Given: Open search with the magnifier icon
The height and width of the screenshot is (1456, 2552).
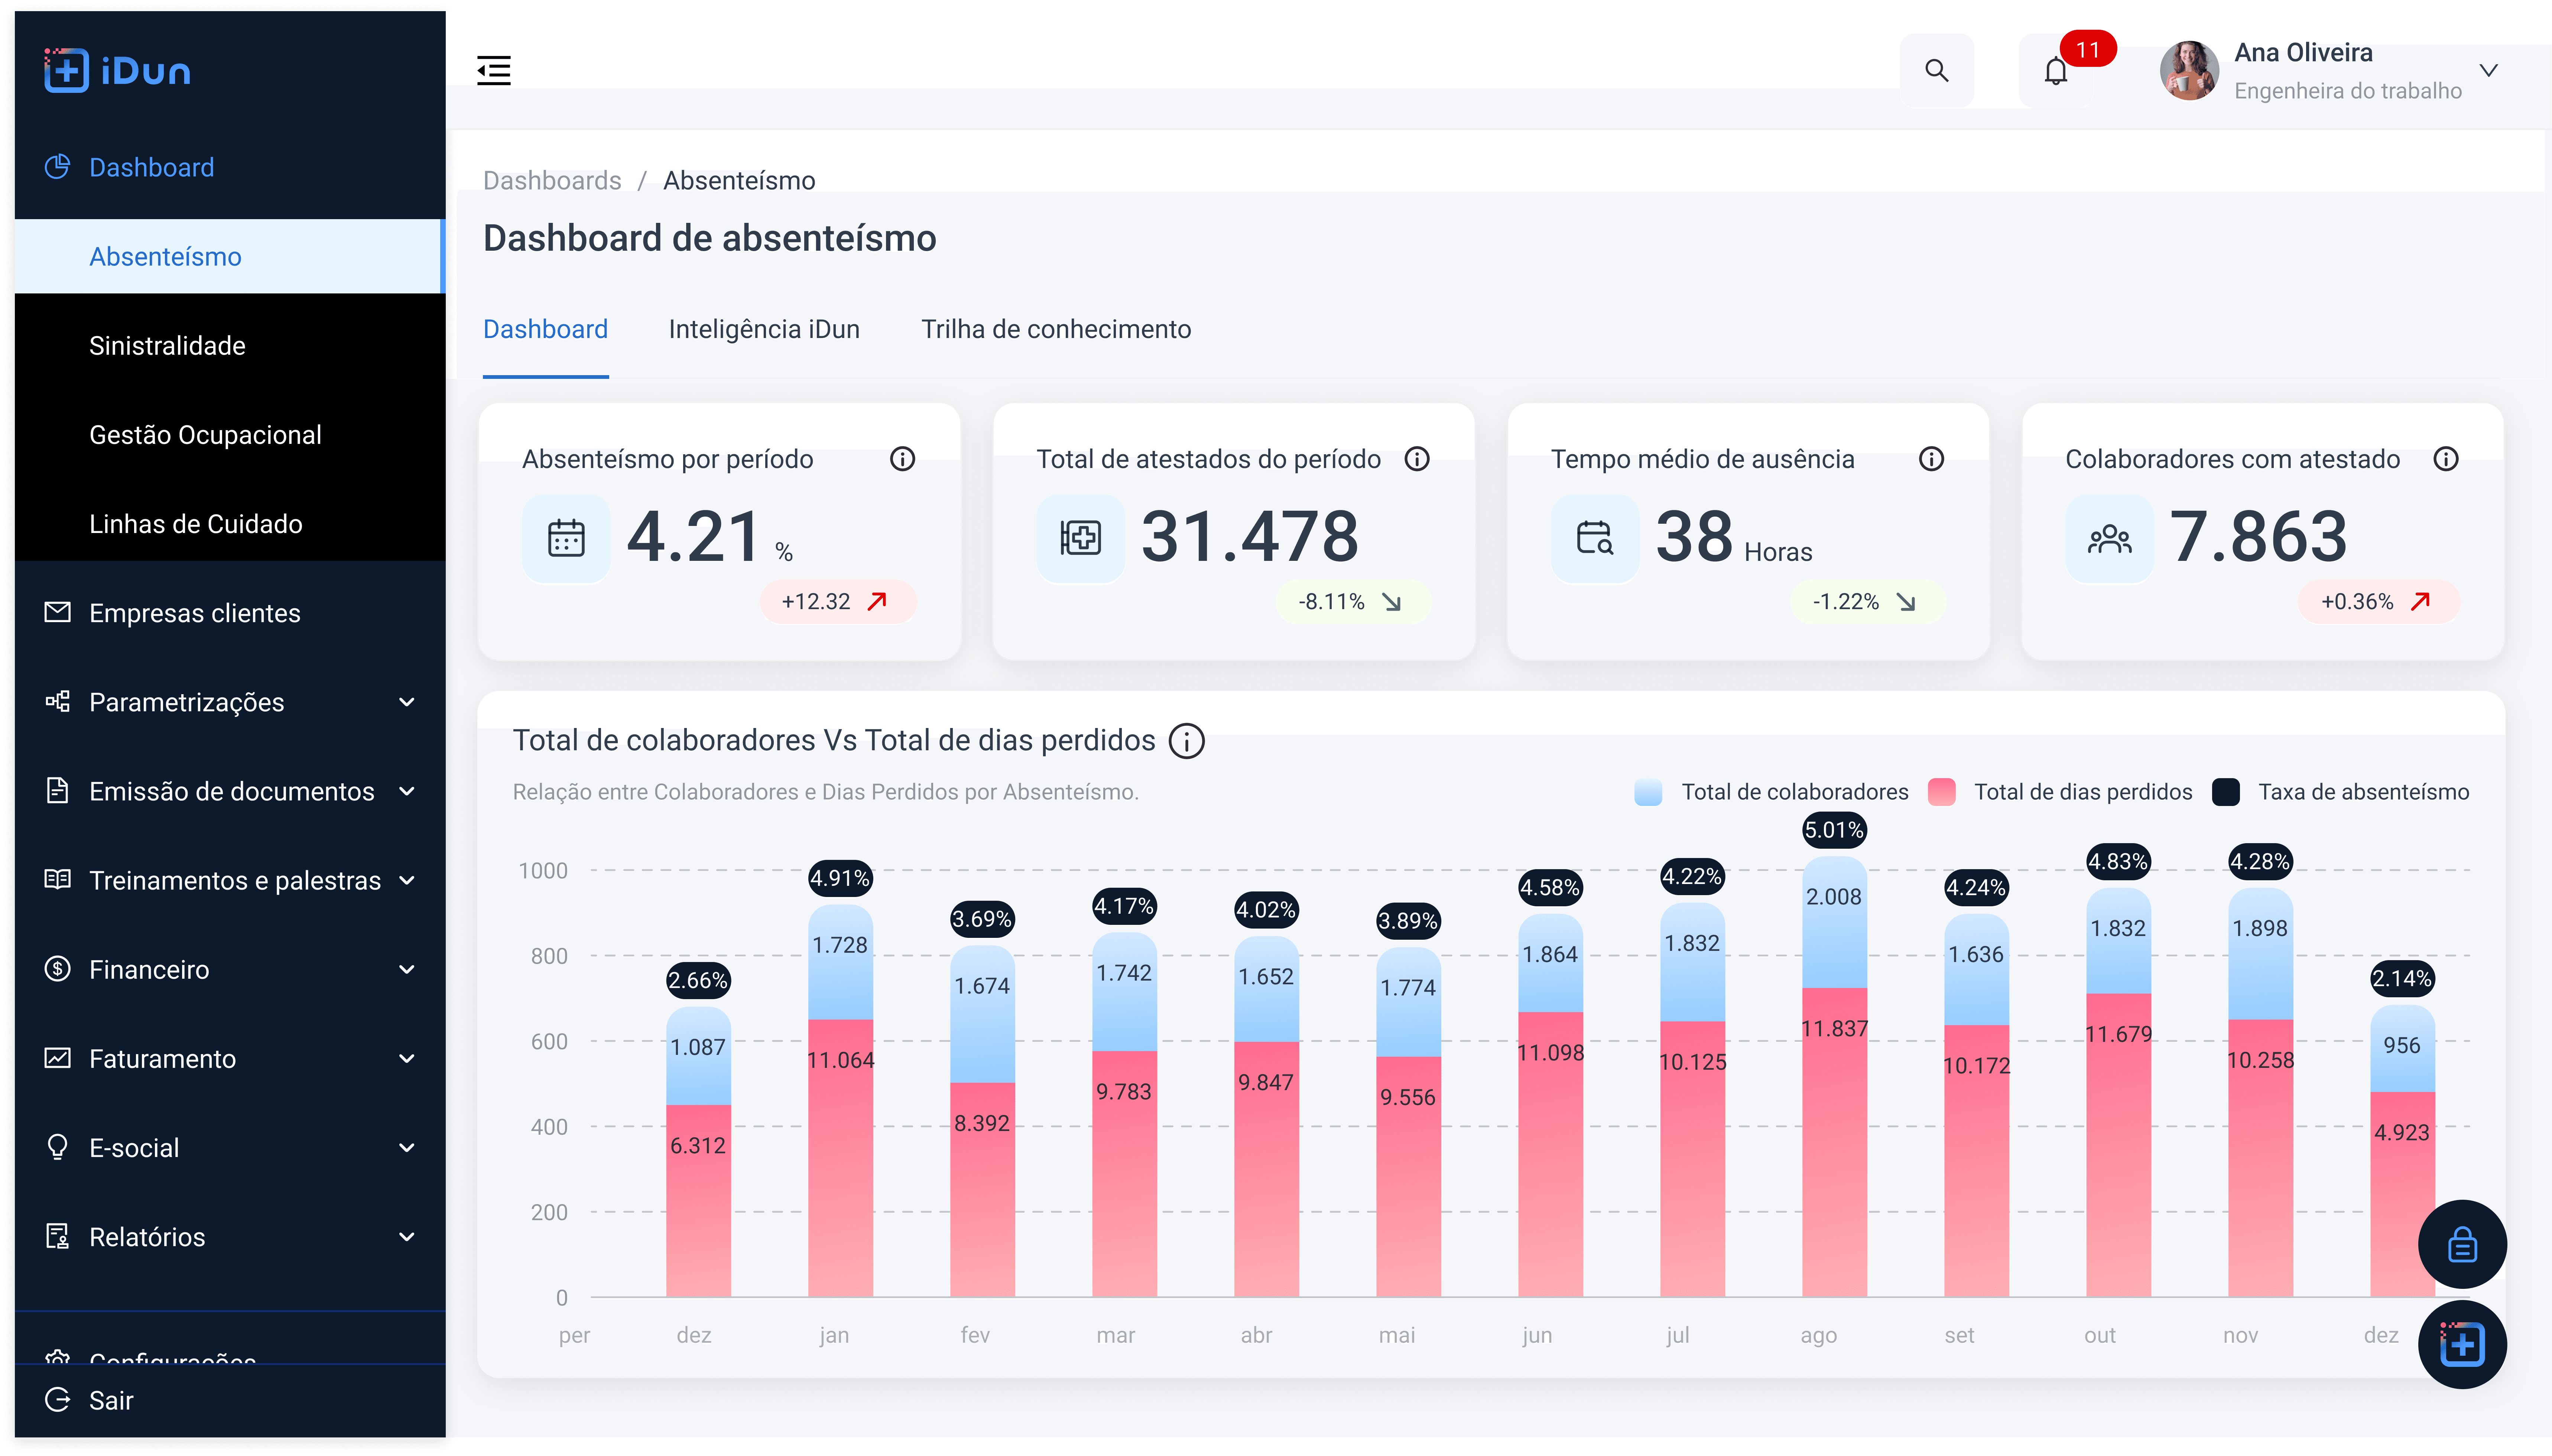Looking at the screenshot, I should point(1937,71).
